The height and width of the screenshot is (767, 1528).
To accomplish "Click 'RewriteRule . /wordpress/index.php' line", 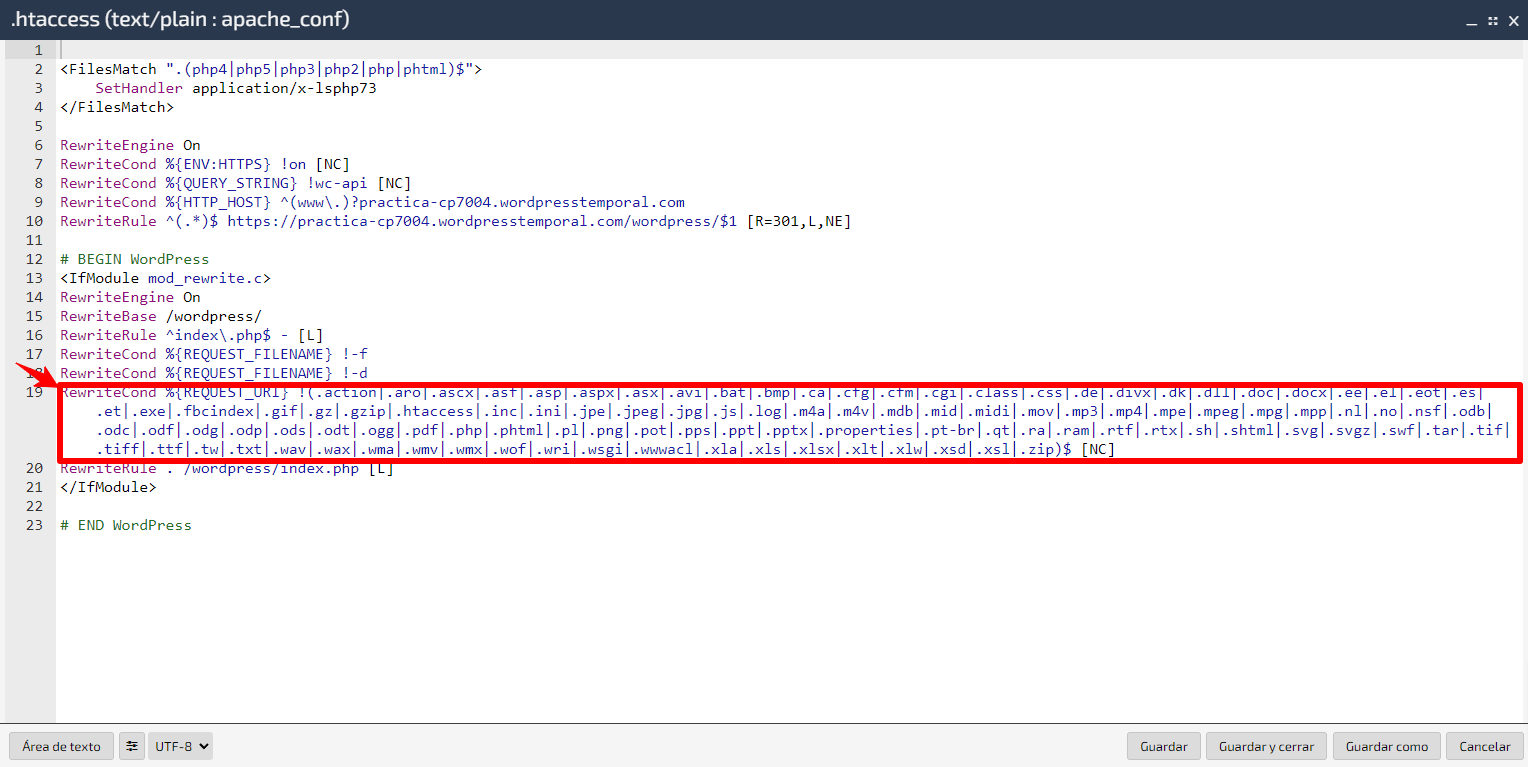I will pyautogui.click(x=227, y=468).
